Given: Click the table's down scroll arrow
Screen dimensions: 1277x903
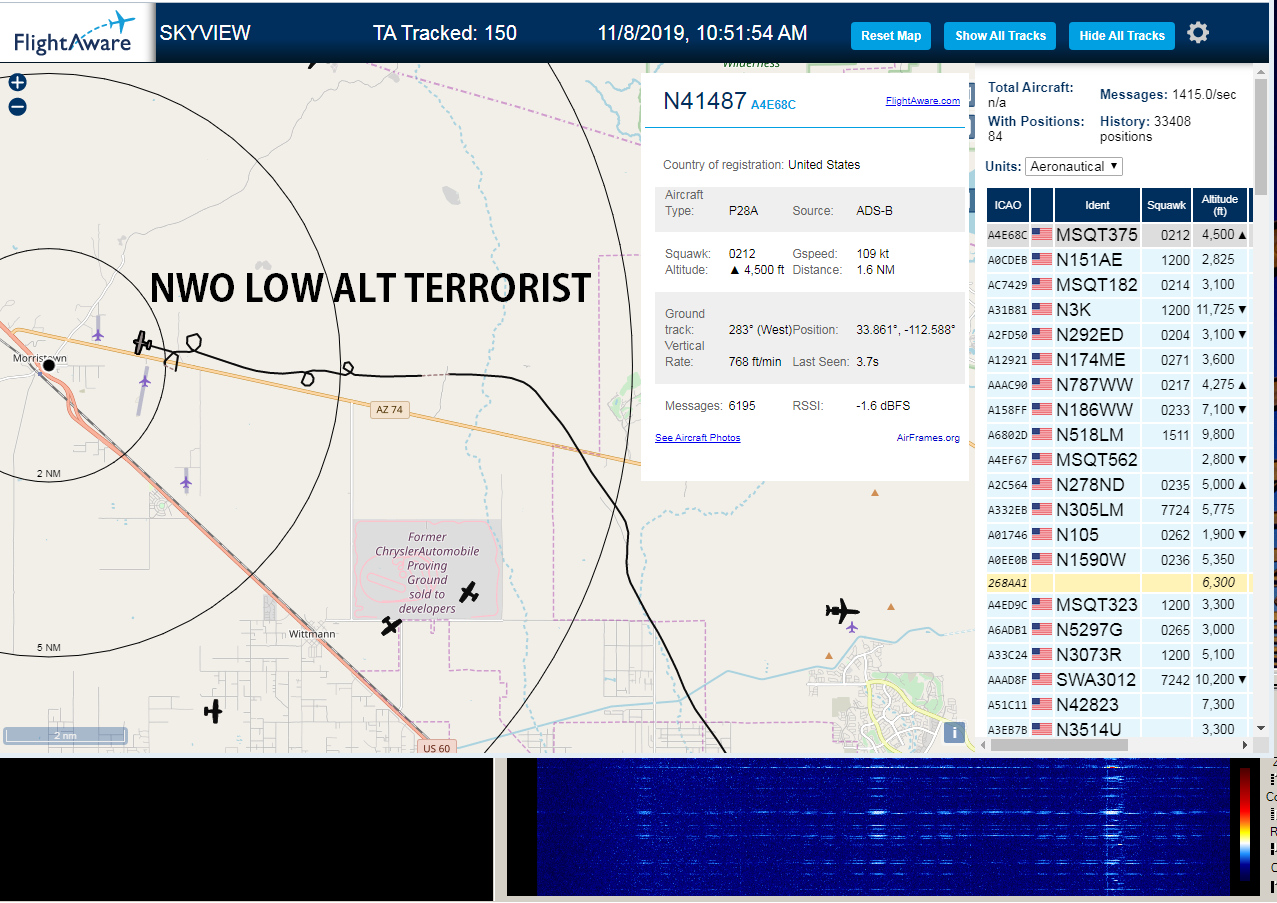Looking at the screenshot, I should [x=1260, y=728].
